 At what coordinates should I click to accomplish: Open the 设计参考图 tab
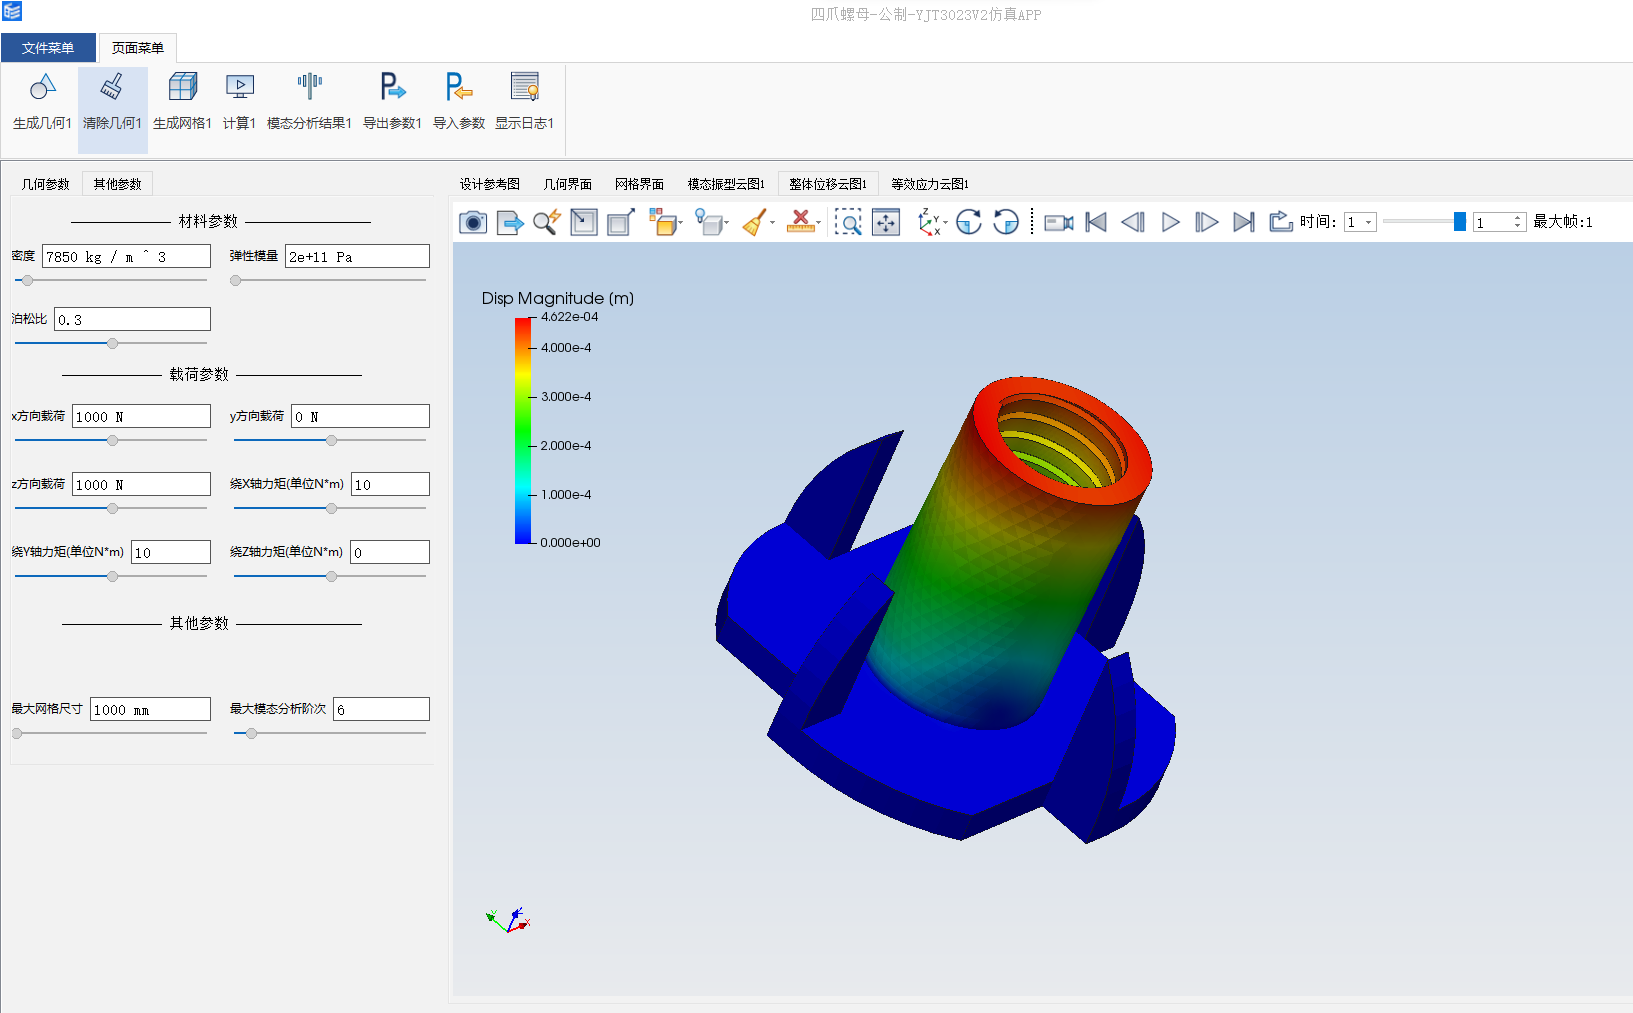(490, 184)
